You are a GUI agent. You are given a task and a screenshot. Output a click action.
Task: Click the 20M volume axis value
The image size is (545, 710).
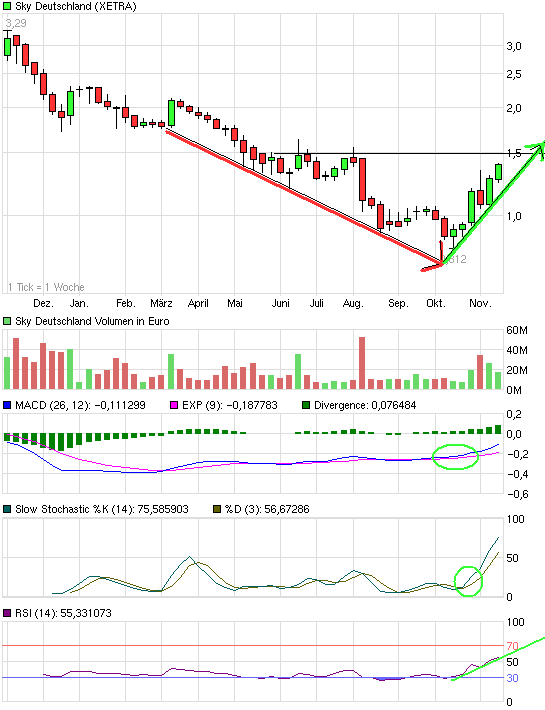(x=517, y=370)
